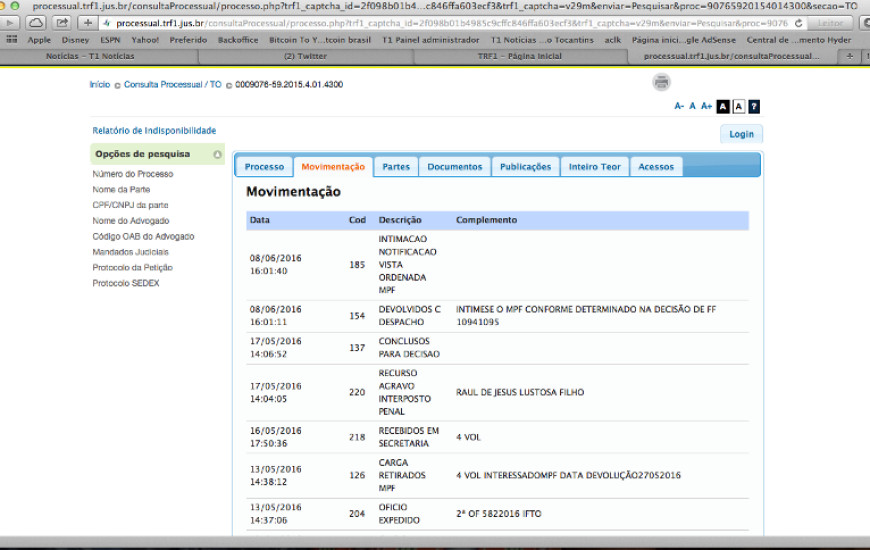Select the Inteiro Teor tab

coord(594,167)
